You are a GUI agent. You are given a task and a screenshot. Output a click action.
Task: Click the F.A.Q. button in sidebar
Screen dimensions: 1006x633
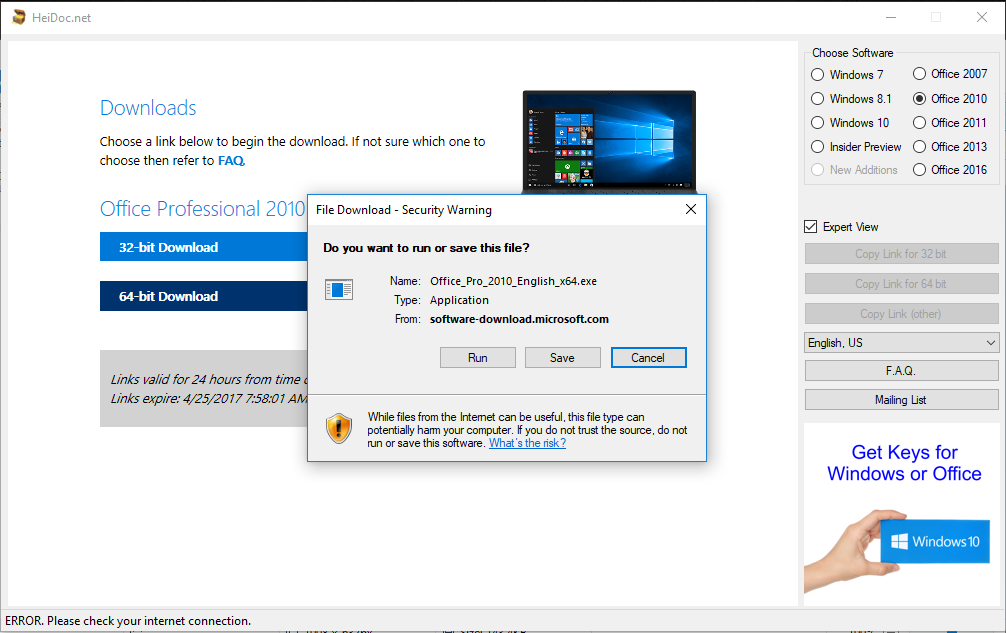click(901, 371)
